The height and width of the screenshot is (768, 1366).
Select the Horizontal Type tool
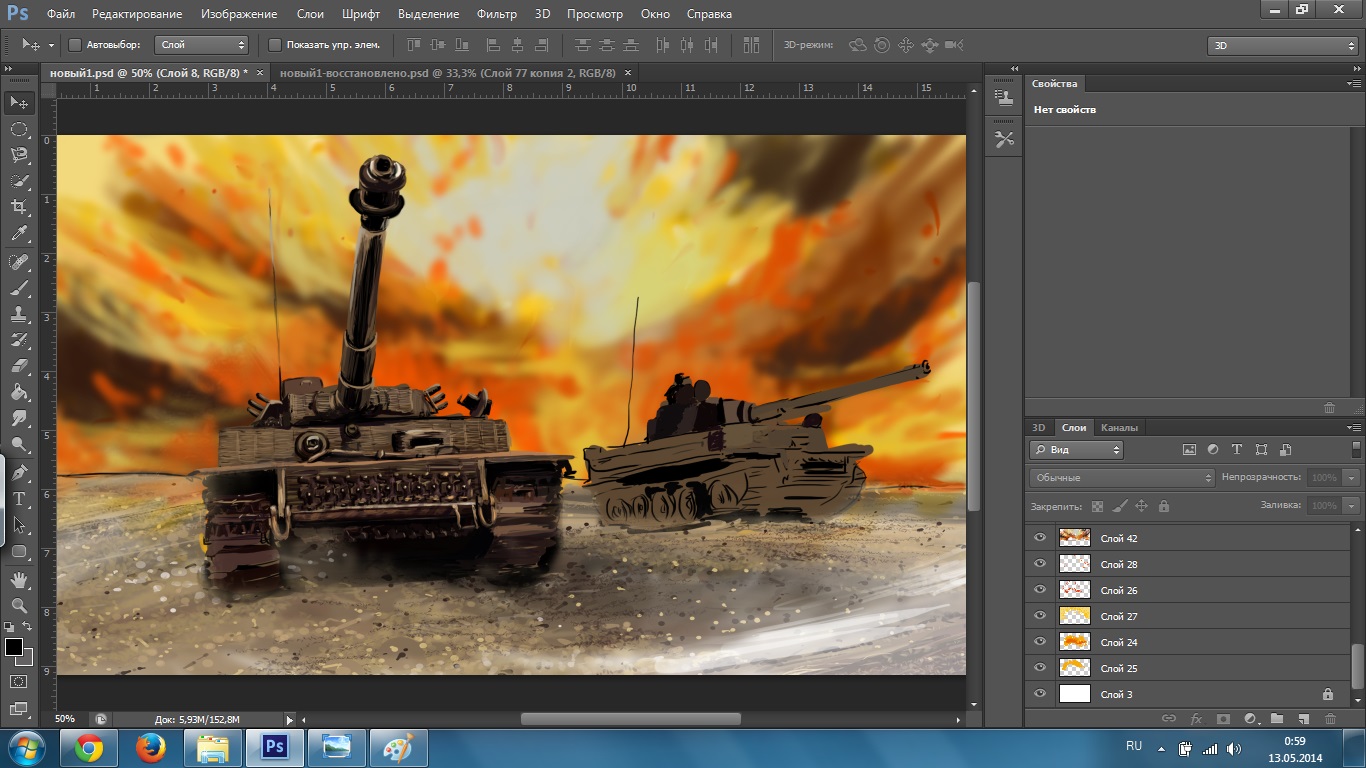pos(19,499)
